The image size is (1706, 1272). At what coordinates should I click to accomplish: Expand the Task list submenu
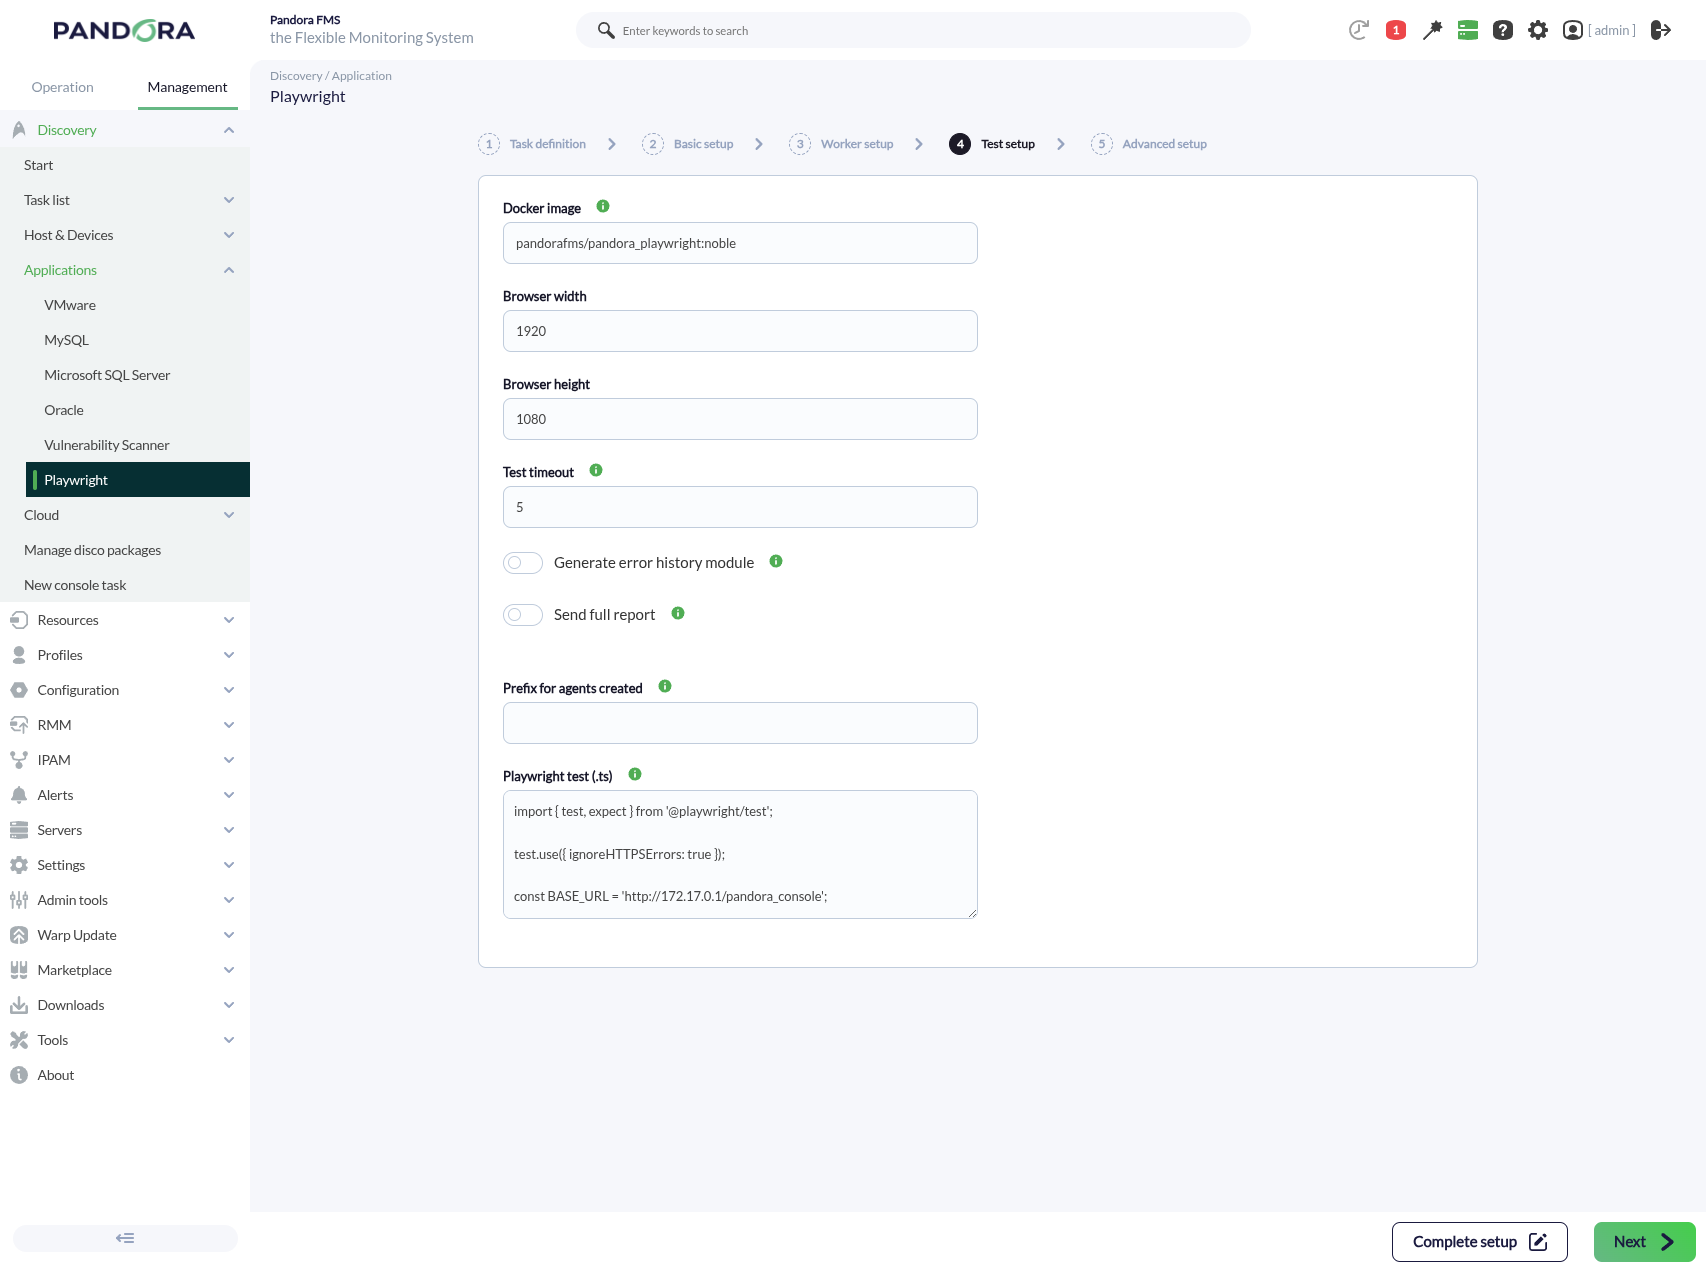tap(229, 200)
